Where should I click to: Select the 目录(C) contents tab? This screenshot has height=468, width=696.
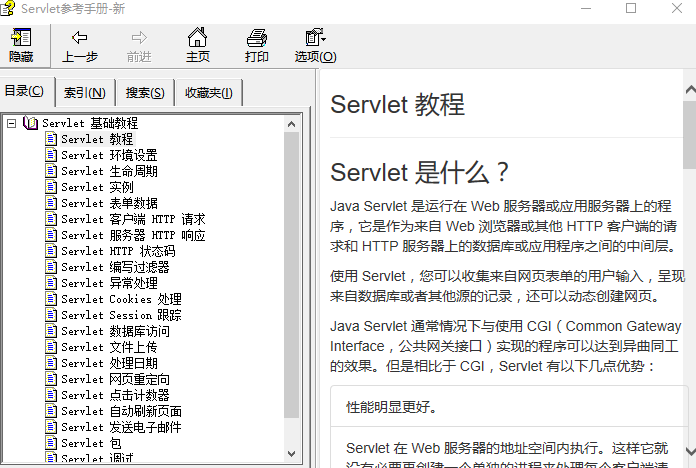[25, 91]
